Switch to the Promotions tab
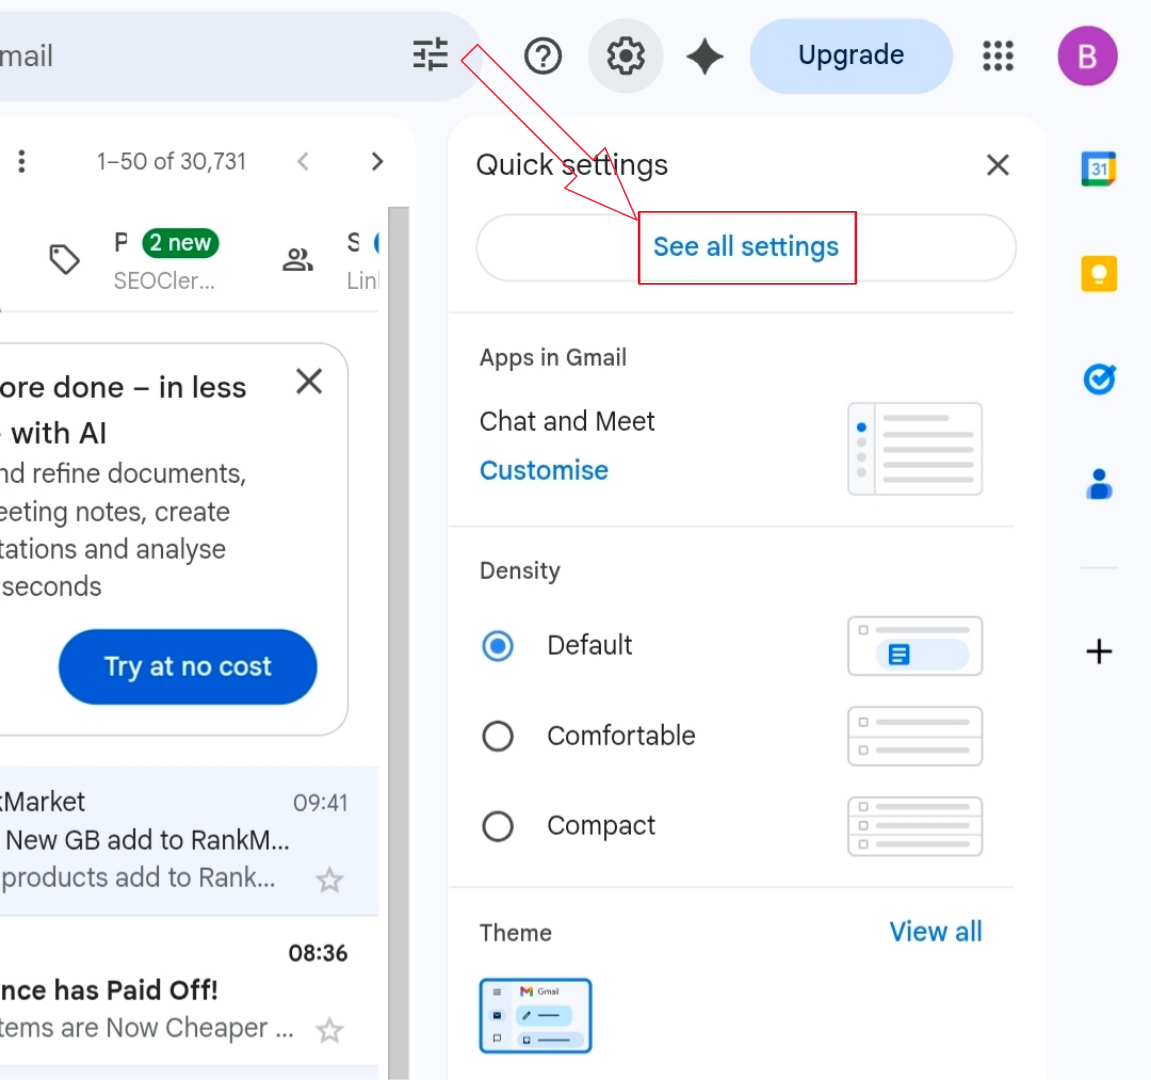This screenshot has height=1080, width=1151. pos(132,260)
